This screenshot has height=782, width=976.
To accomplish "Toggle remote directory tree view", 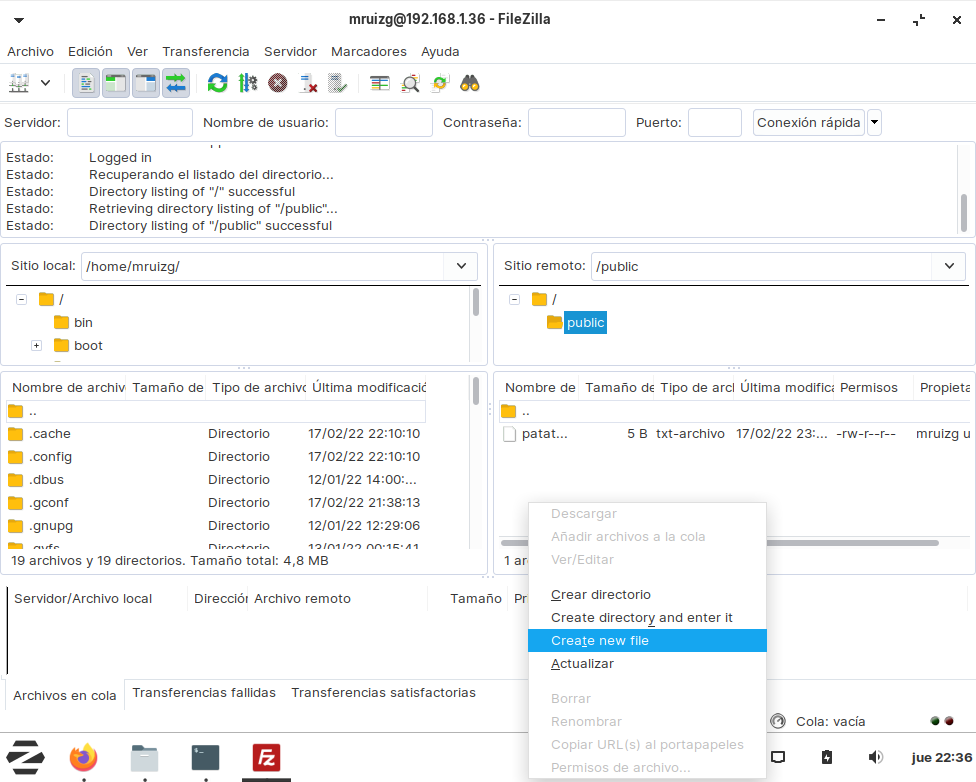I will (146, 83).
